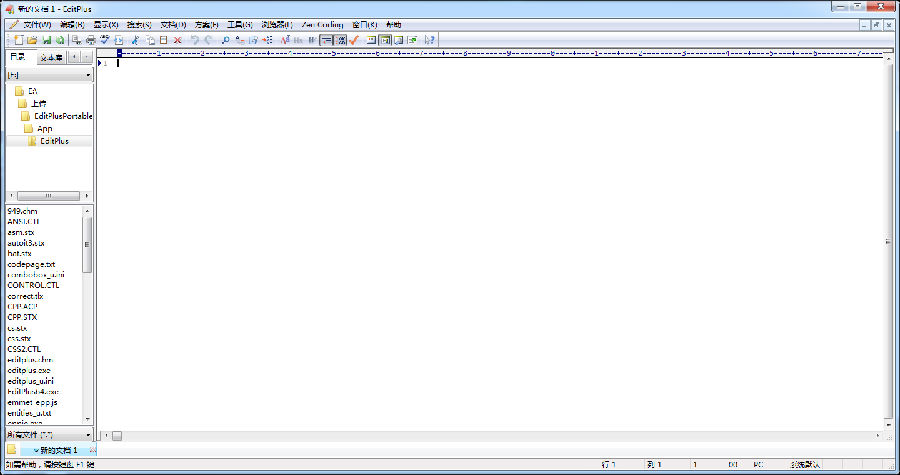Select file editplus_u.ini in list
This screenshot has height=475, width=900.
[30, 381]
